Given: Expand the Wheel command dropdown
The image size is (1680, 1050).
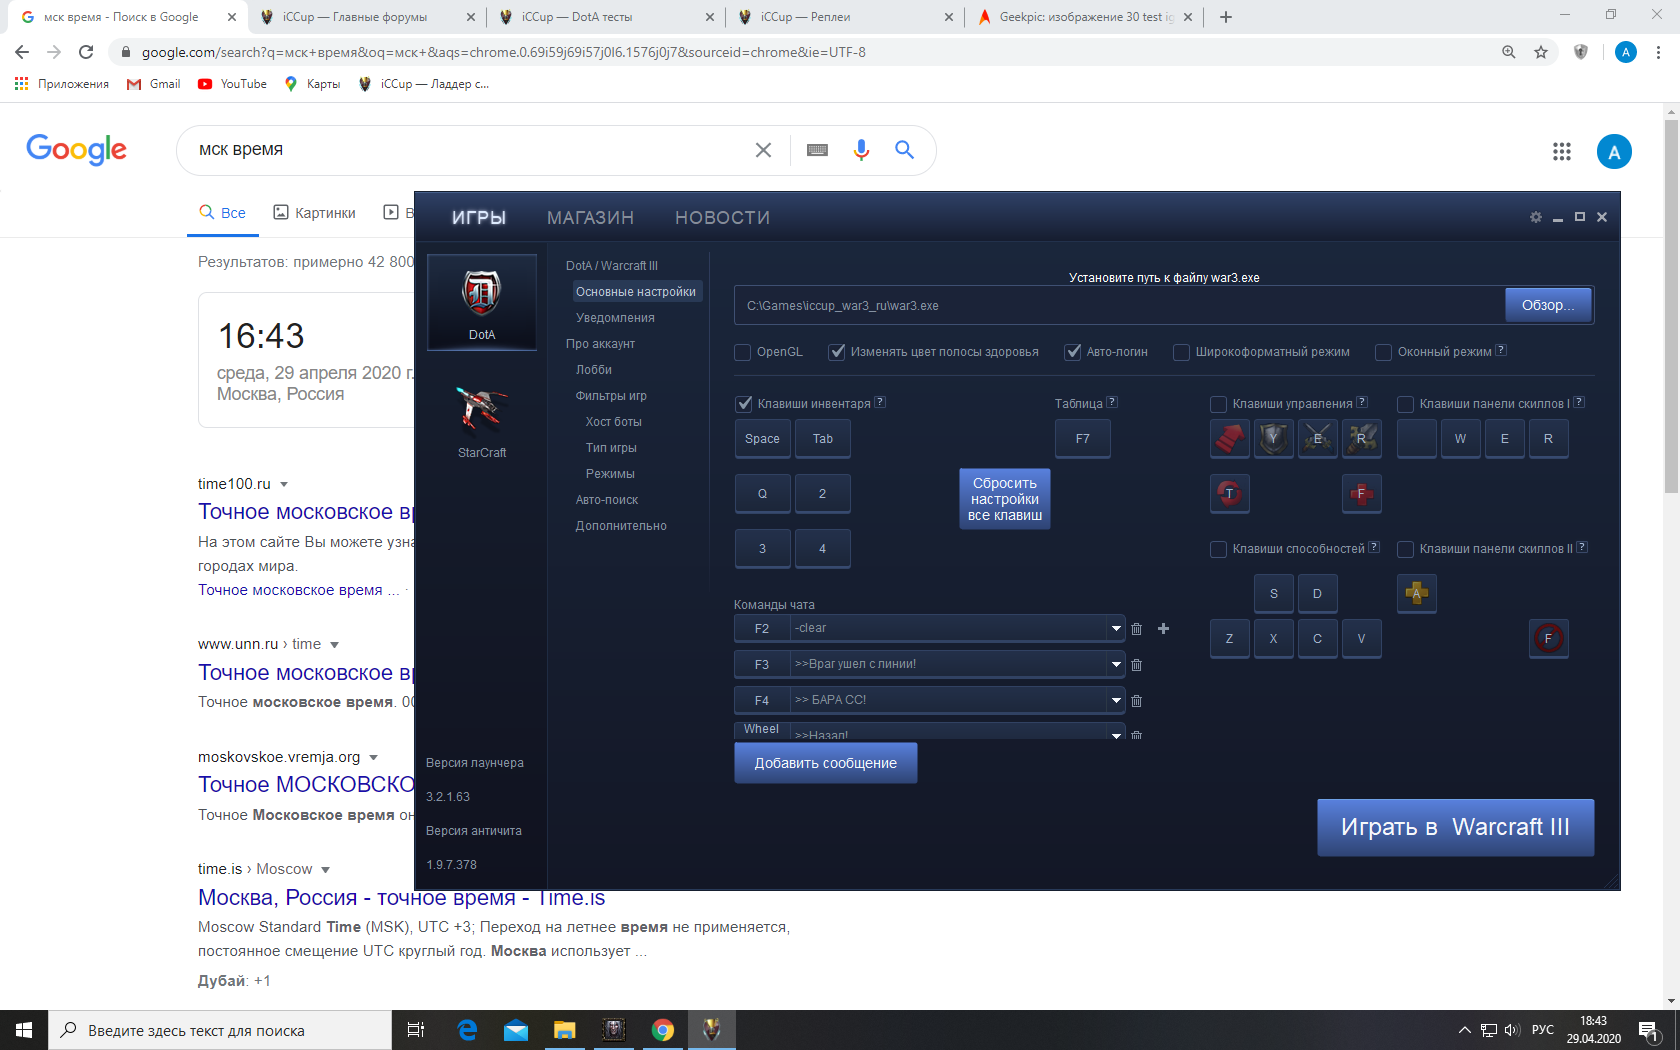Looking at the screenshot, I should click(1116, 735).
